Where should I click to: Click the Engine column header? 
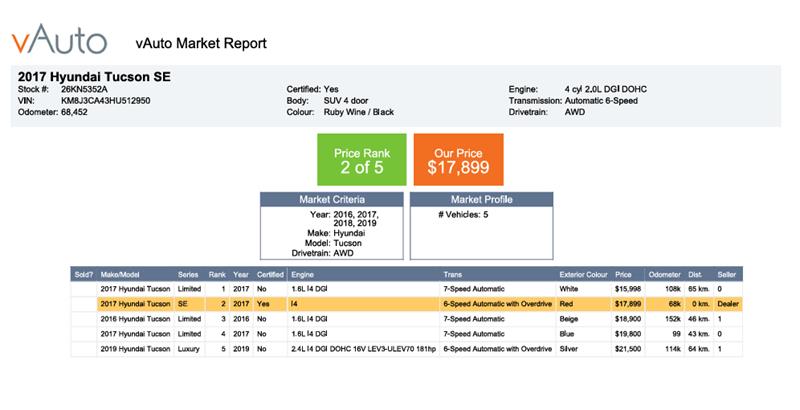303,274
